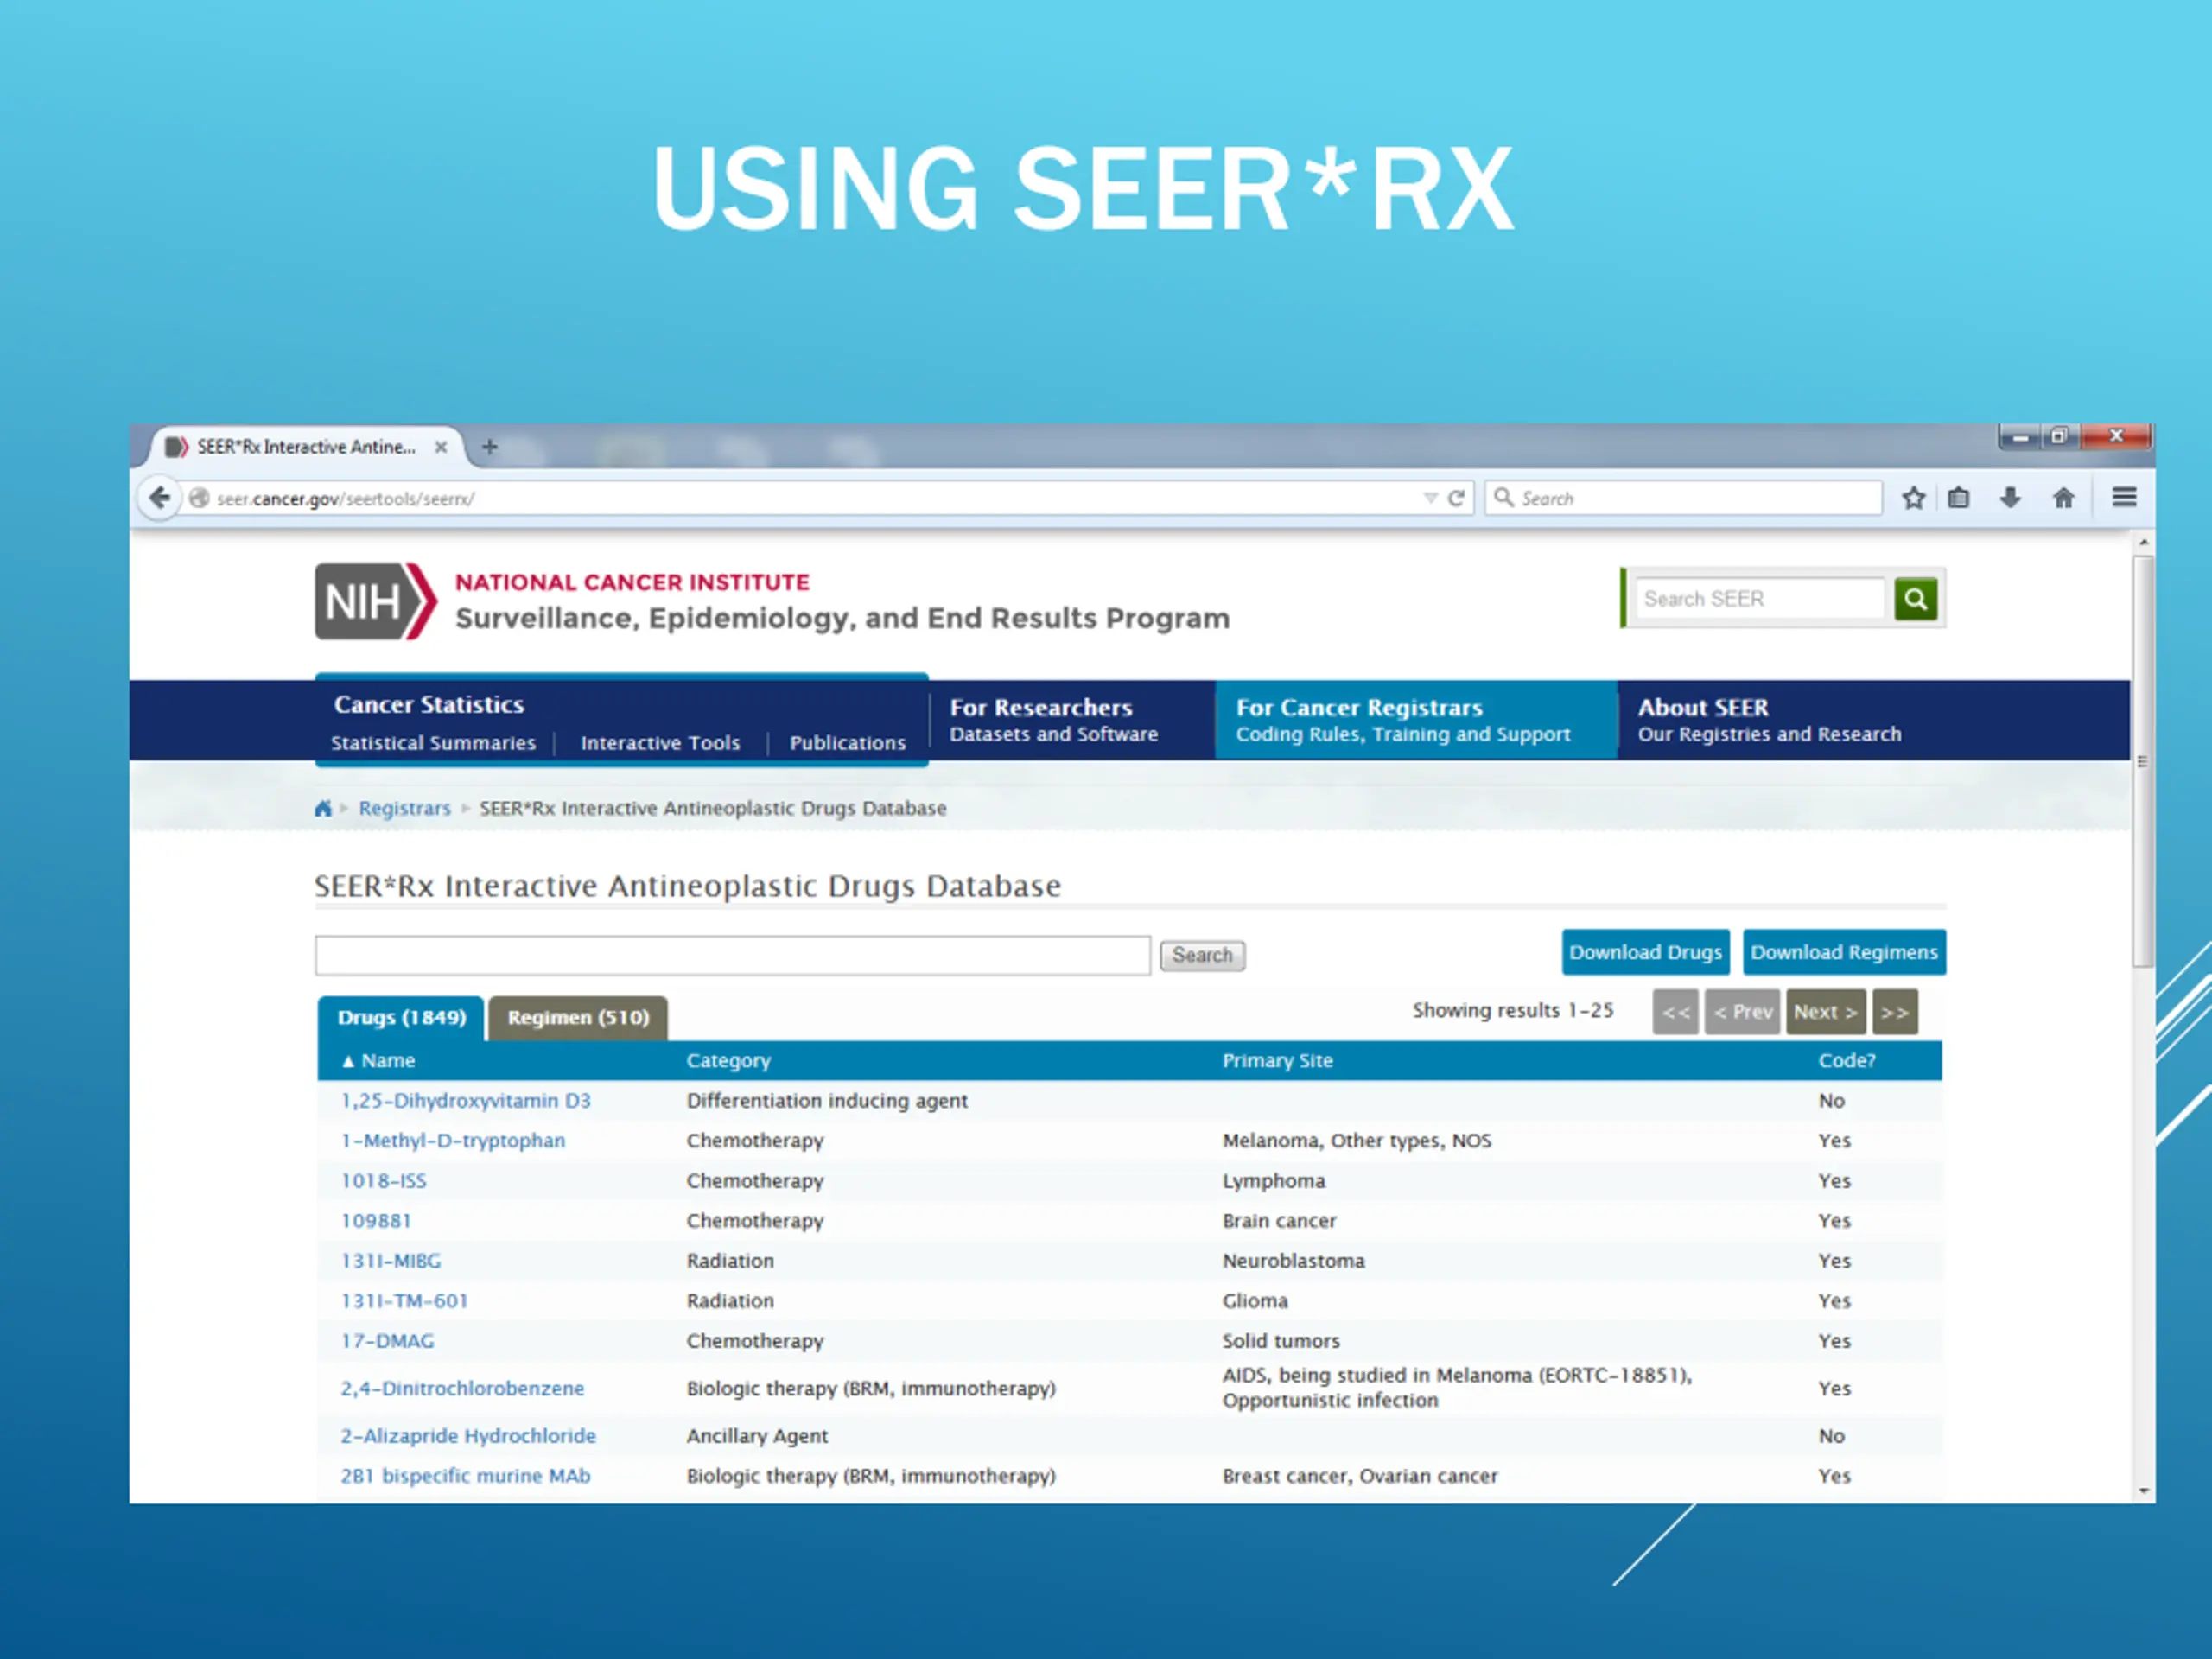Jump to last results page >>
2212x1659 pixels.
[1894, 1012]
